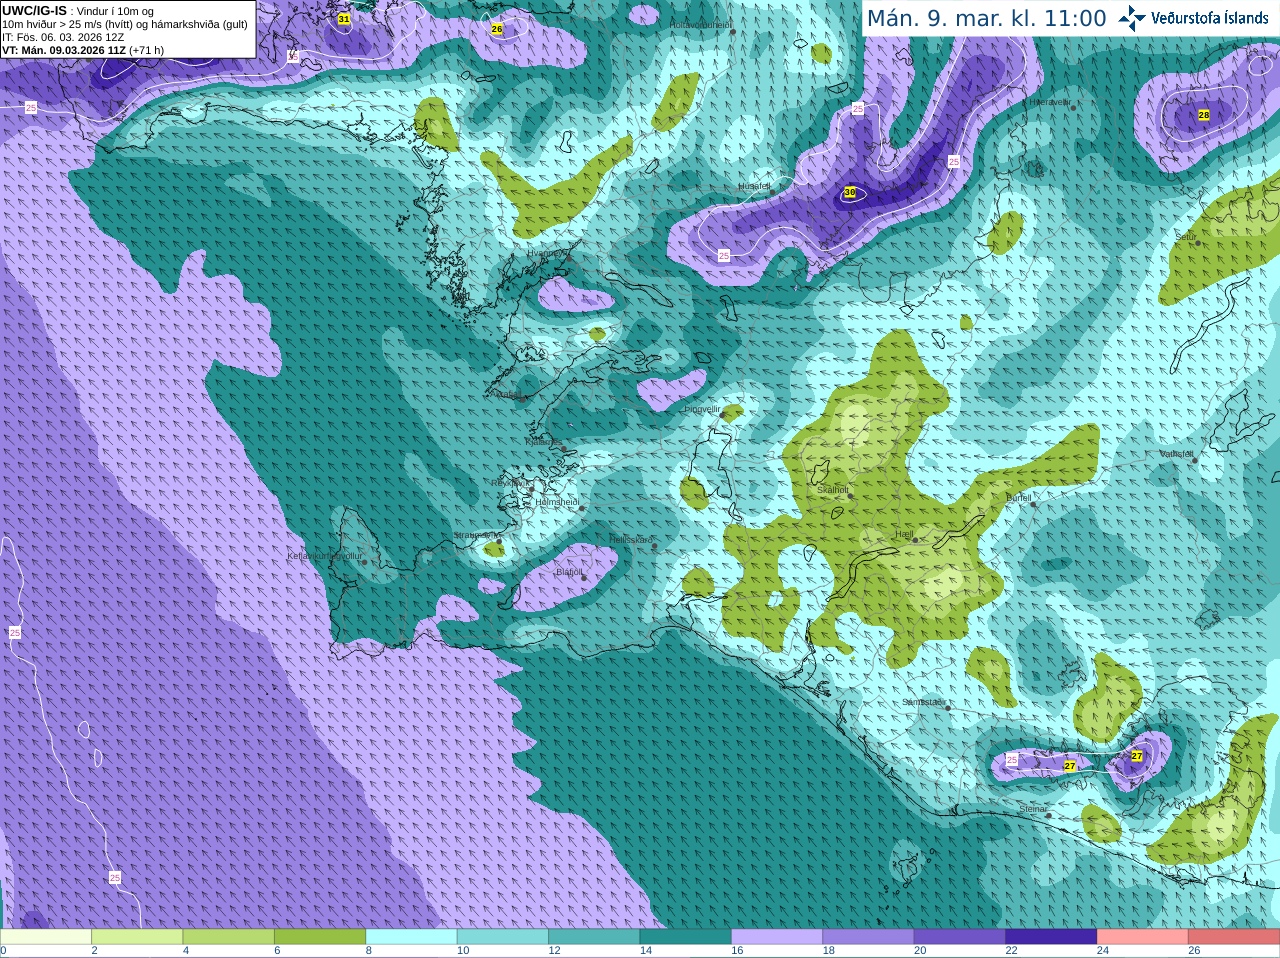Click the Keflavíkurflugvöllur station label
This screenshot has width=1280, height=958.
(325, 556)
